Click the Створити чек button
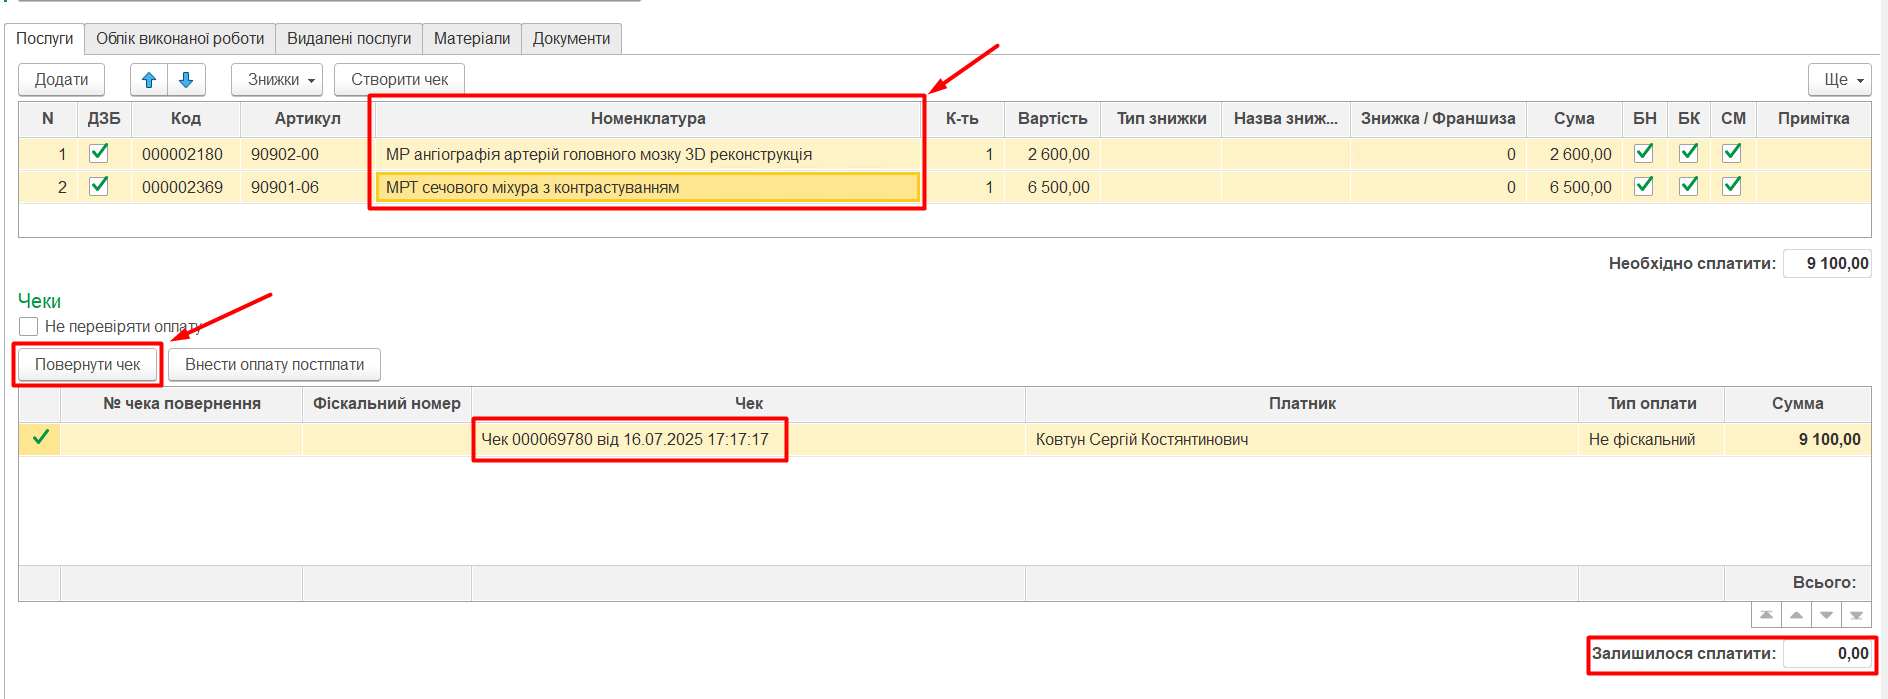Screen dimensions: 1888x699 [x=399, y=80]
